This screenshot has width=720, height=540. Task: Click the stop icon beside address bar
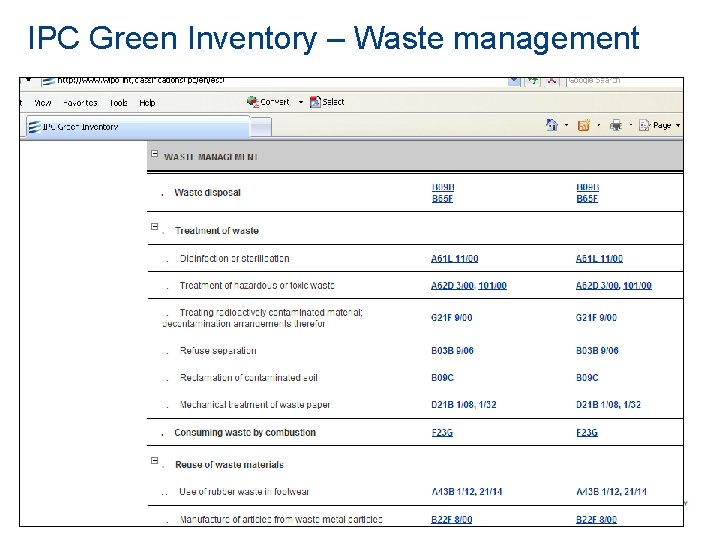(552, 81)
